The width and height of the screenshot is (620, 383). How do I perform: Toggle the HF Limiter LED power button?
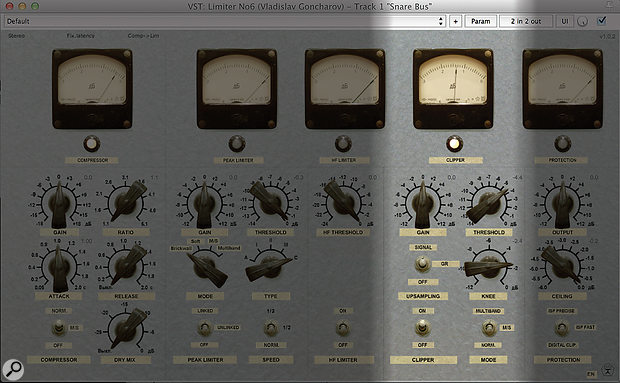click(x=343, y=144)
